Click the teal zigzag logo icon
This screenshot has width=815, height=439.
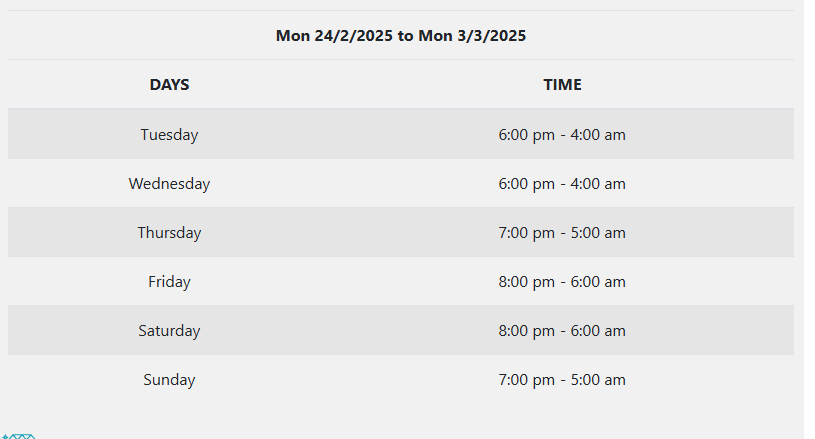19,436
